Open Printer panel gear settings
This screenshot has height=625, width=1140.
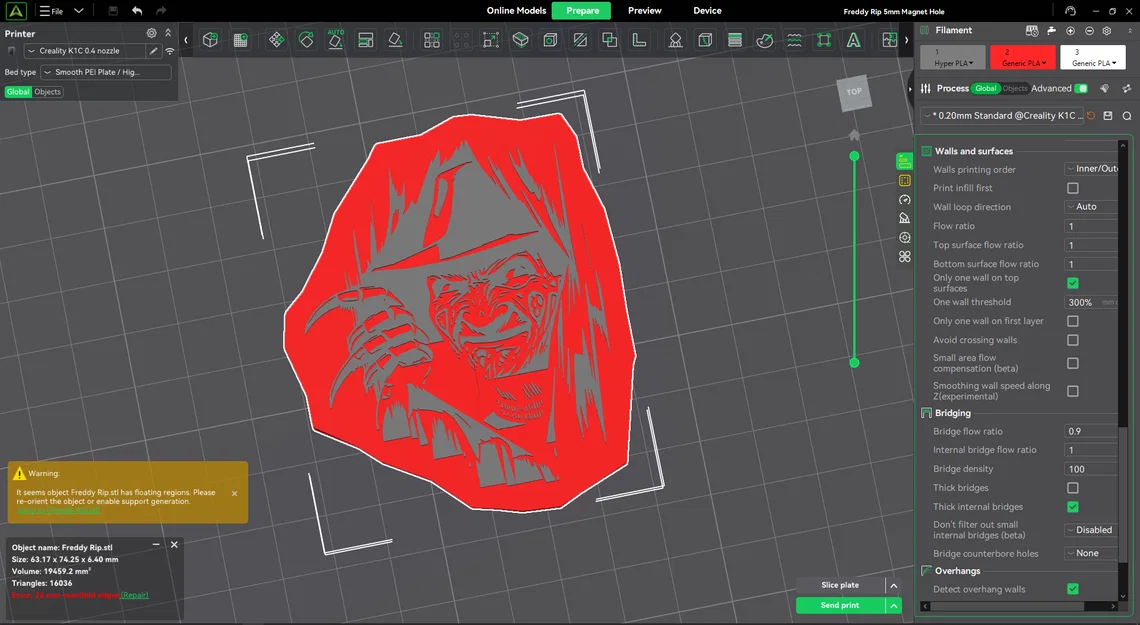[x=151, y=33]
